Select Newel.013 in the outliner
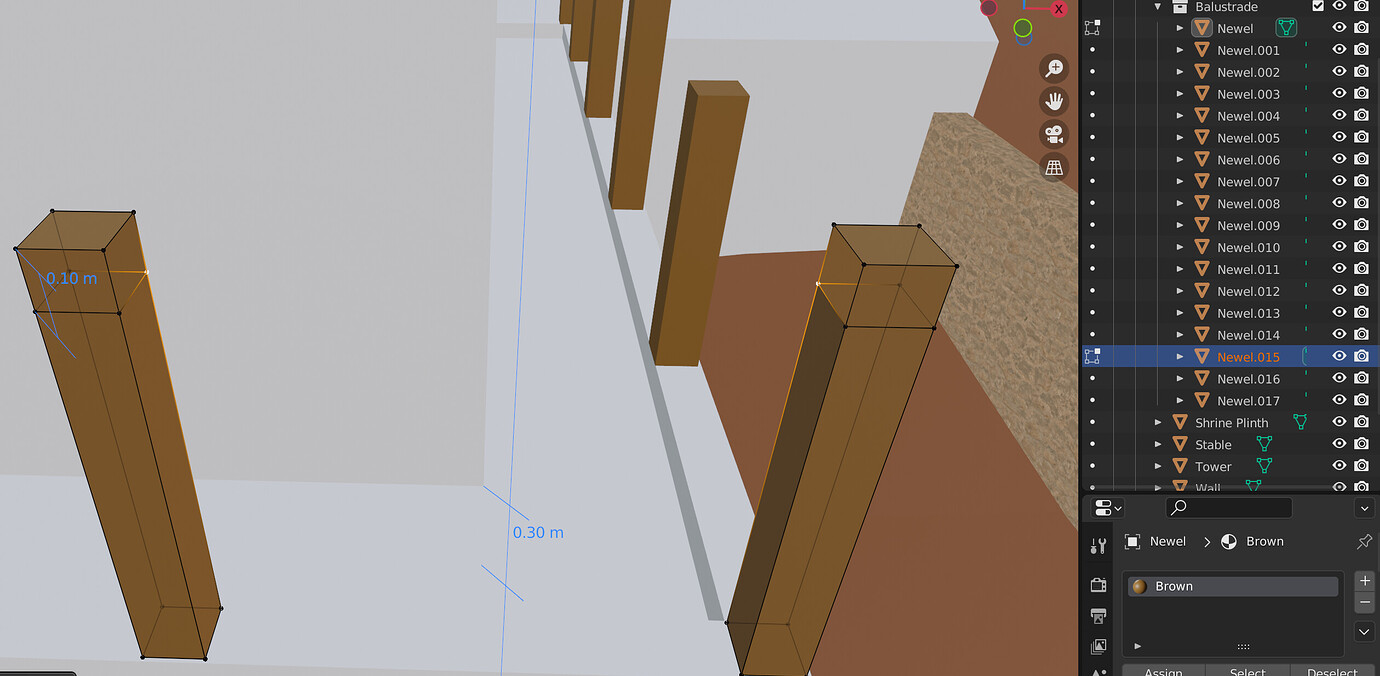The height and width of the screenshot is (676, 1380). tap(1248, 313)
